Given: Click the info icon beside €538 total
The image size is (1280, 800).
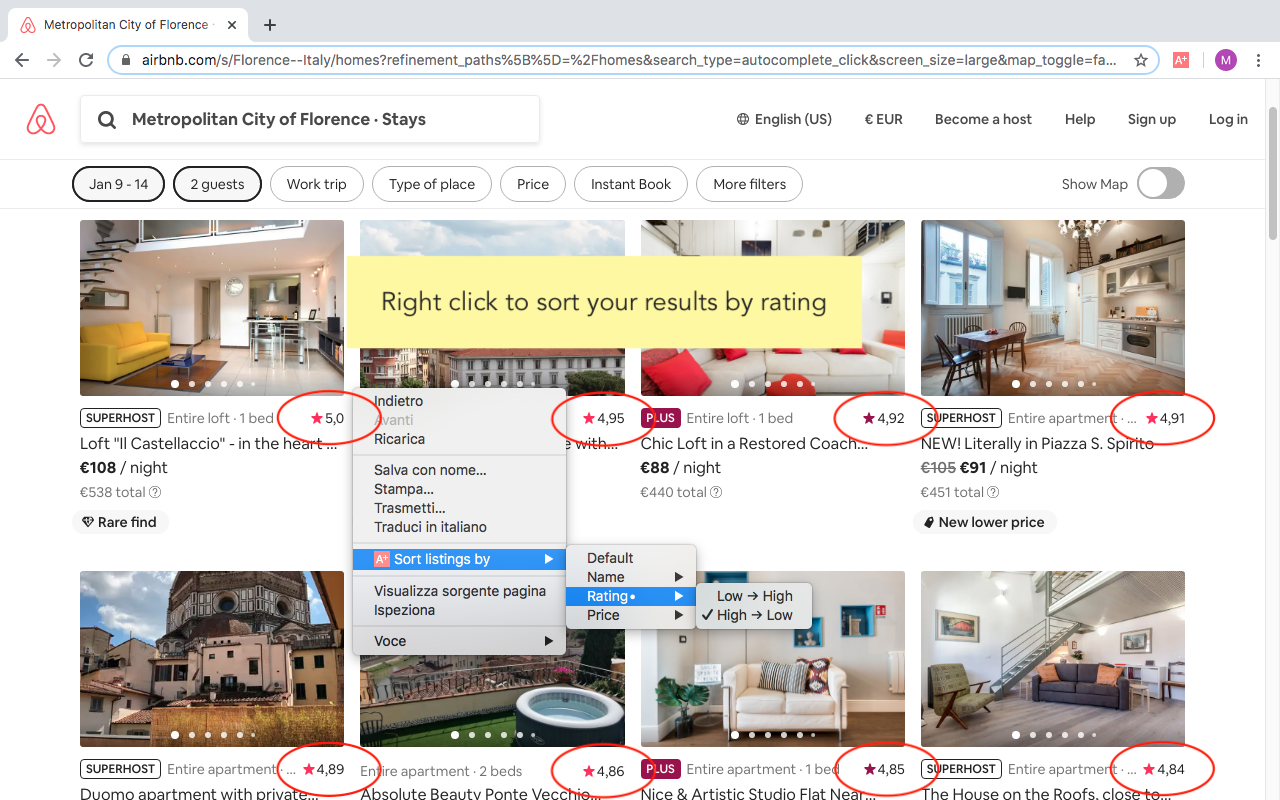Looking at the screenshot, I should (x=155, y=492).
